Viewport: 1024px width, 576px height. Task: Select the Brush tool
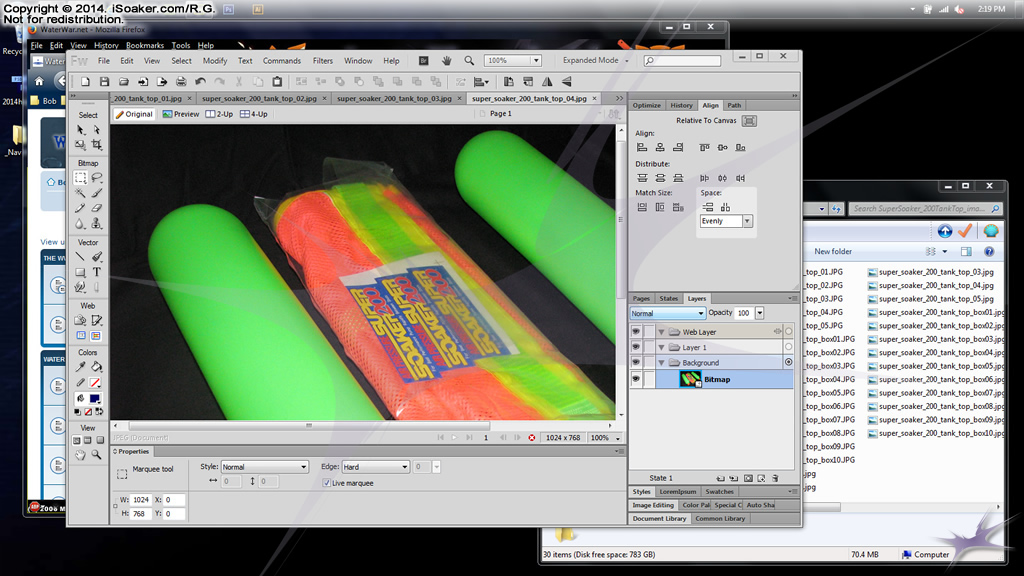pyautogui.click(x=97, y=193)
